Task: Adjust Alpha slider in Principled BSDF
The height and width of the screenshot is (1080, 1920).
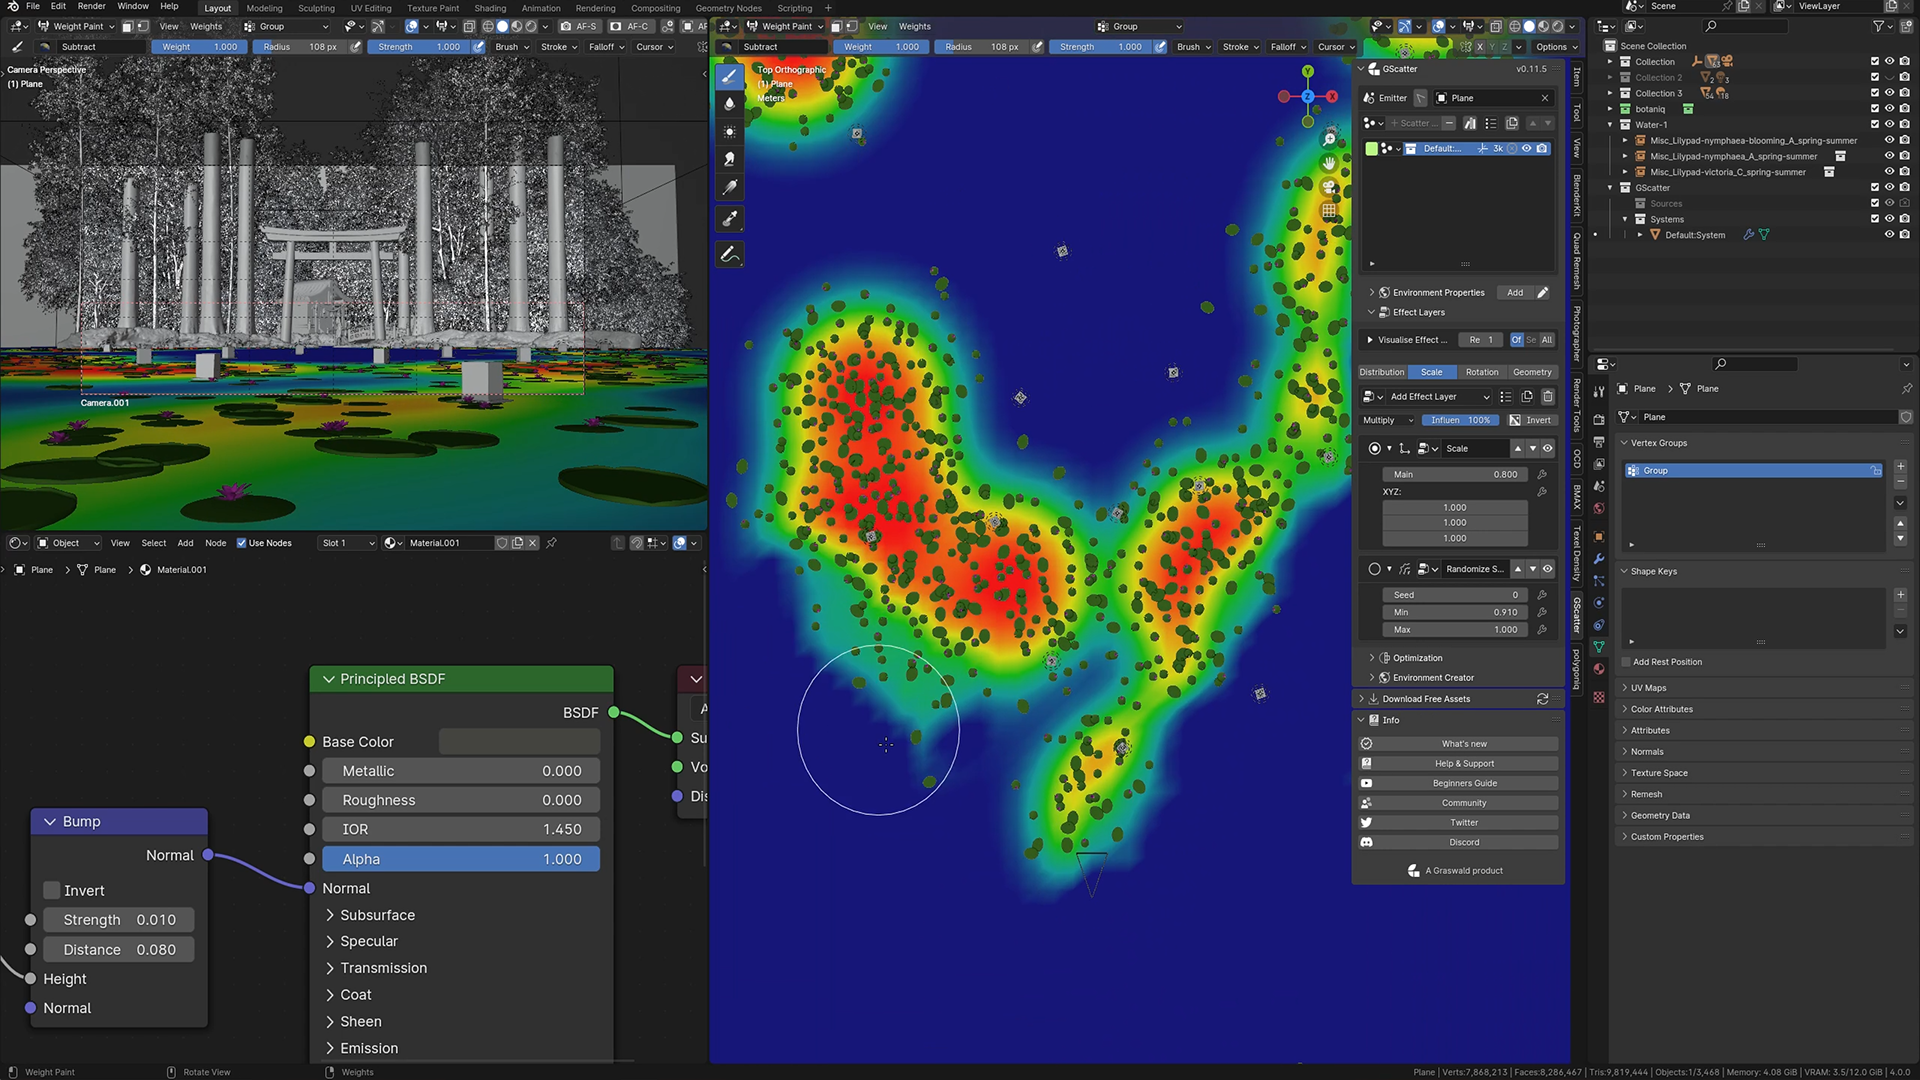Action: 461,859
